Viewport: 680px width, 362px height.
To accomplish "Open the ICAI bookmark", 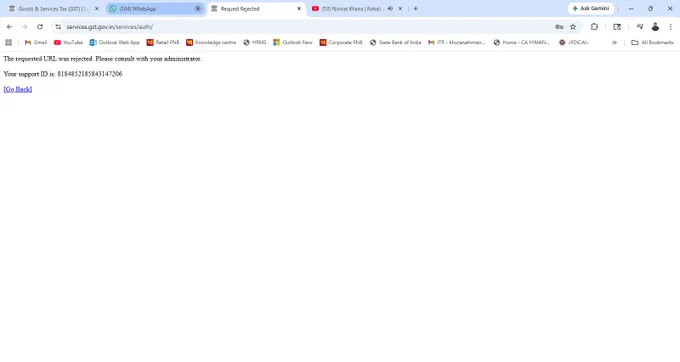I will point(574,42).
